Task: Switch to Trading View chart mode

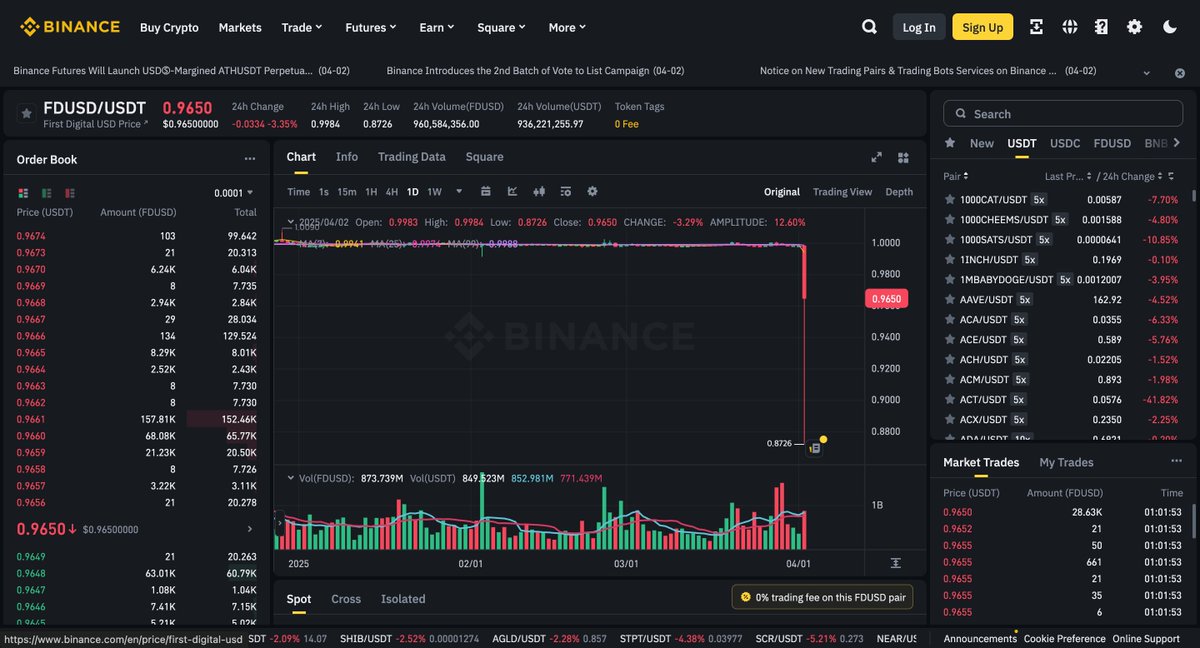Action: [x=842, y=191]
